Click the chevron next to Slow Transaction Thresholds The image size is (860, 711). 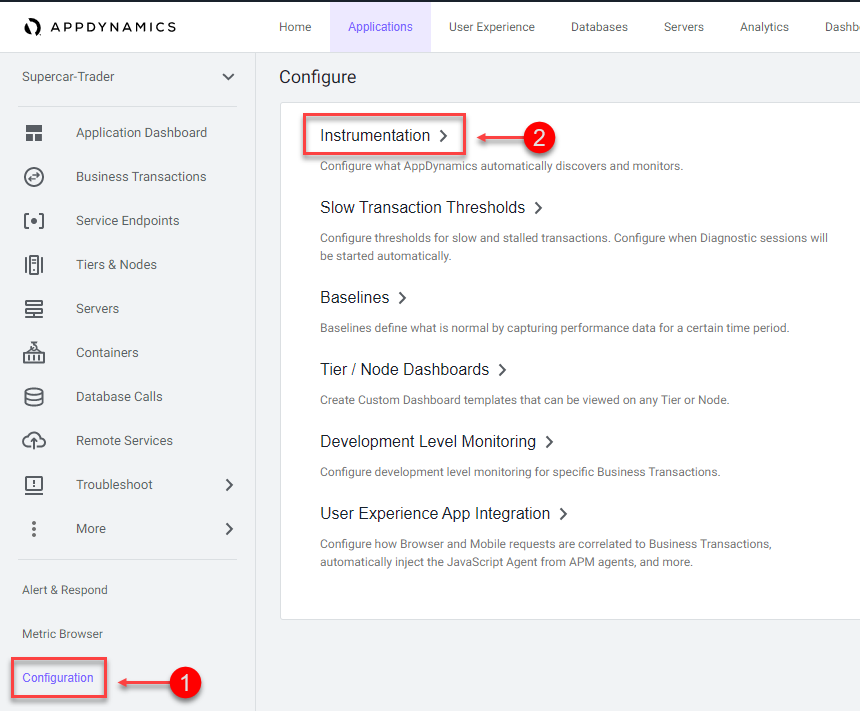[x=539, y=208]
